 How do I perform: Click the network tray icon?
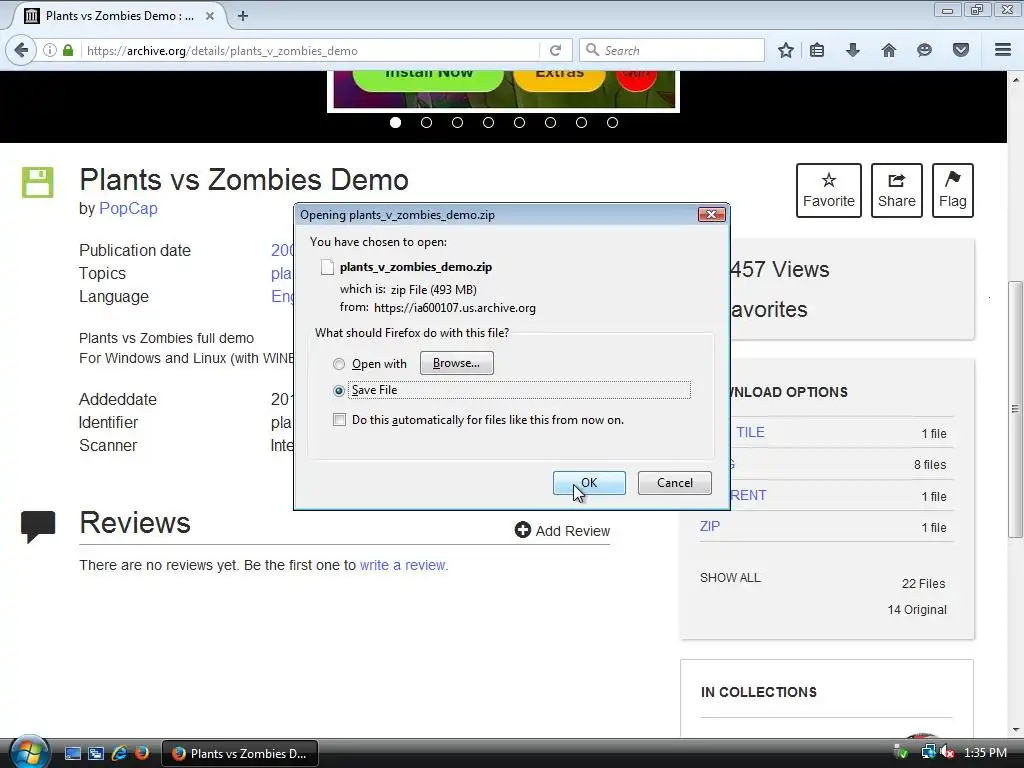point(928,753)
